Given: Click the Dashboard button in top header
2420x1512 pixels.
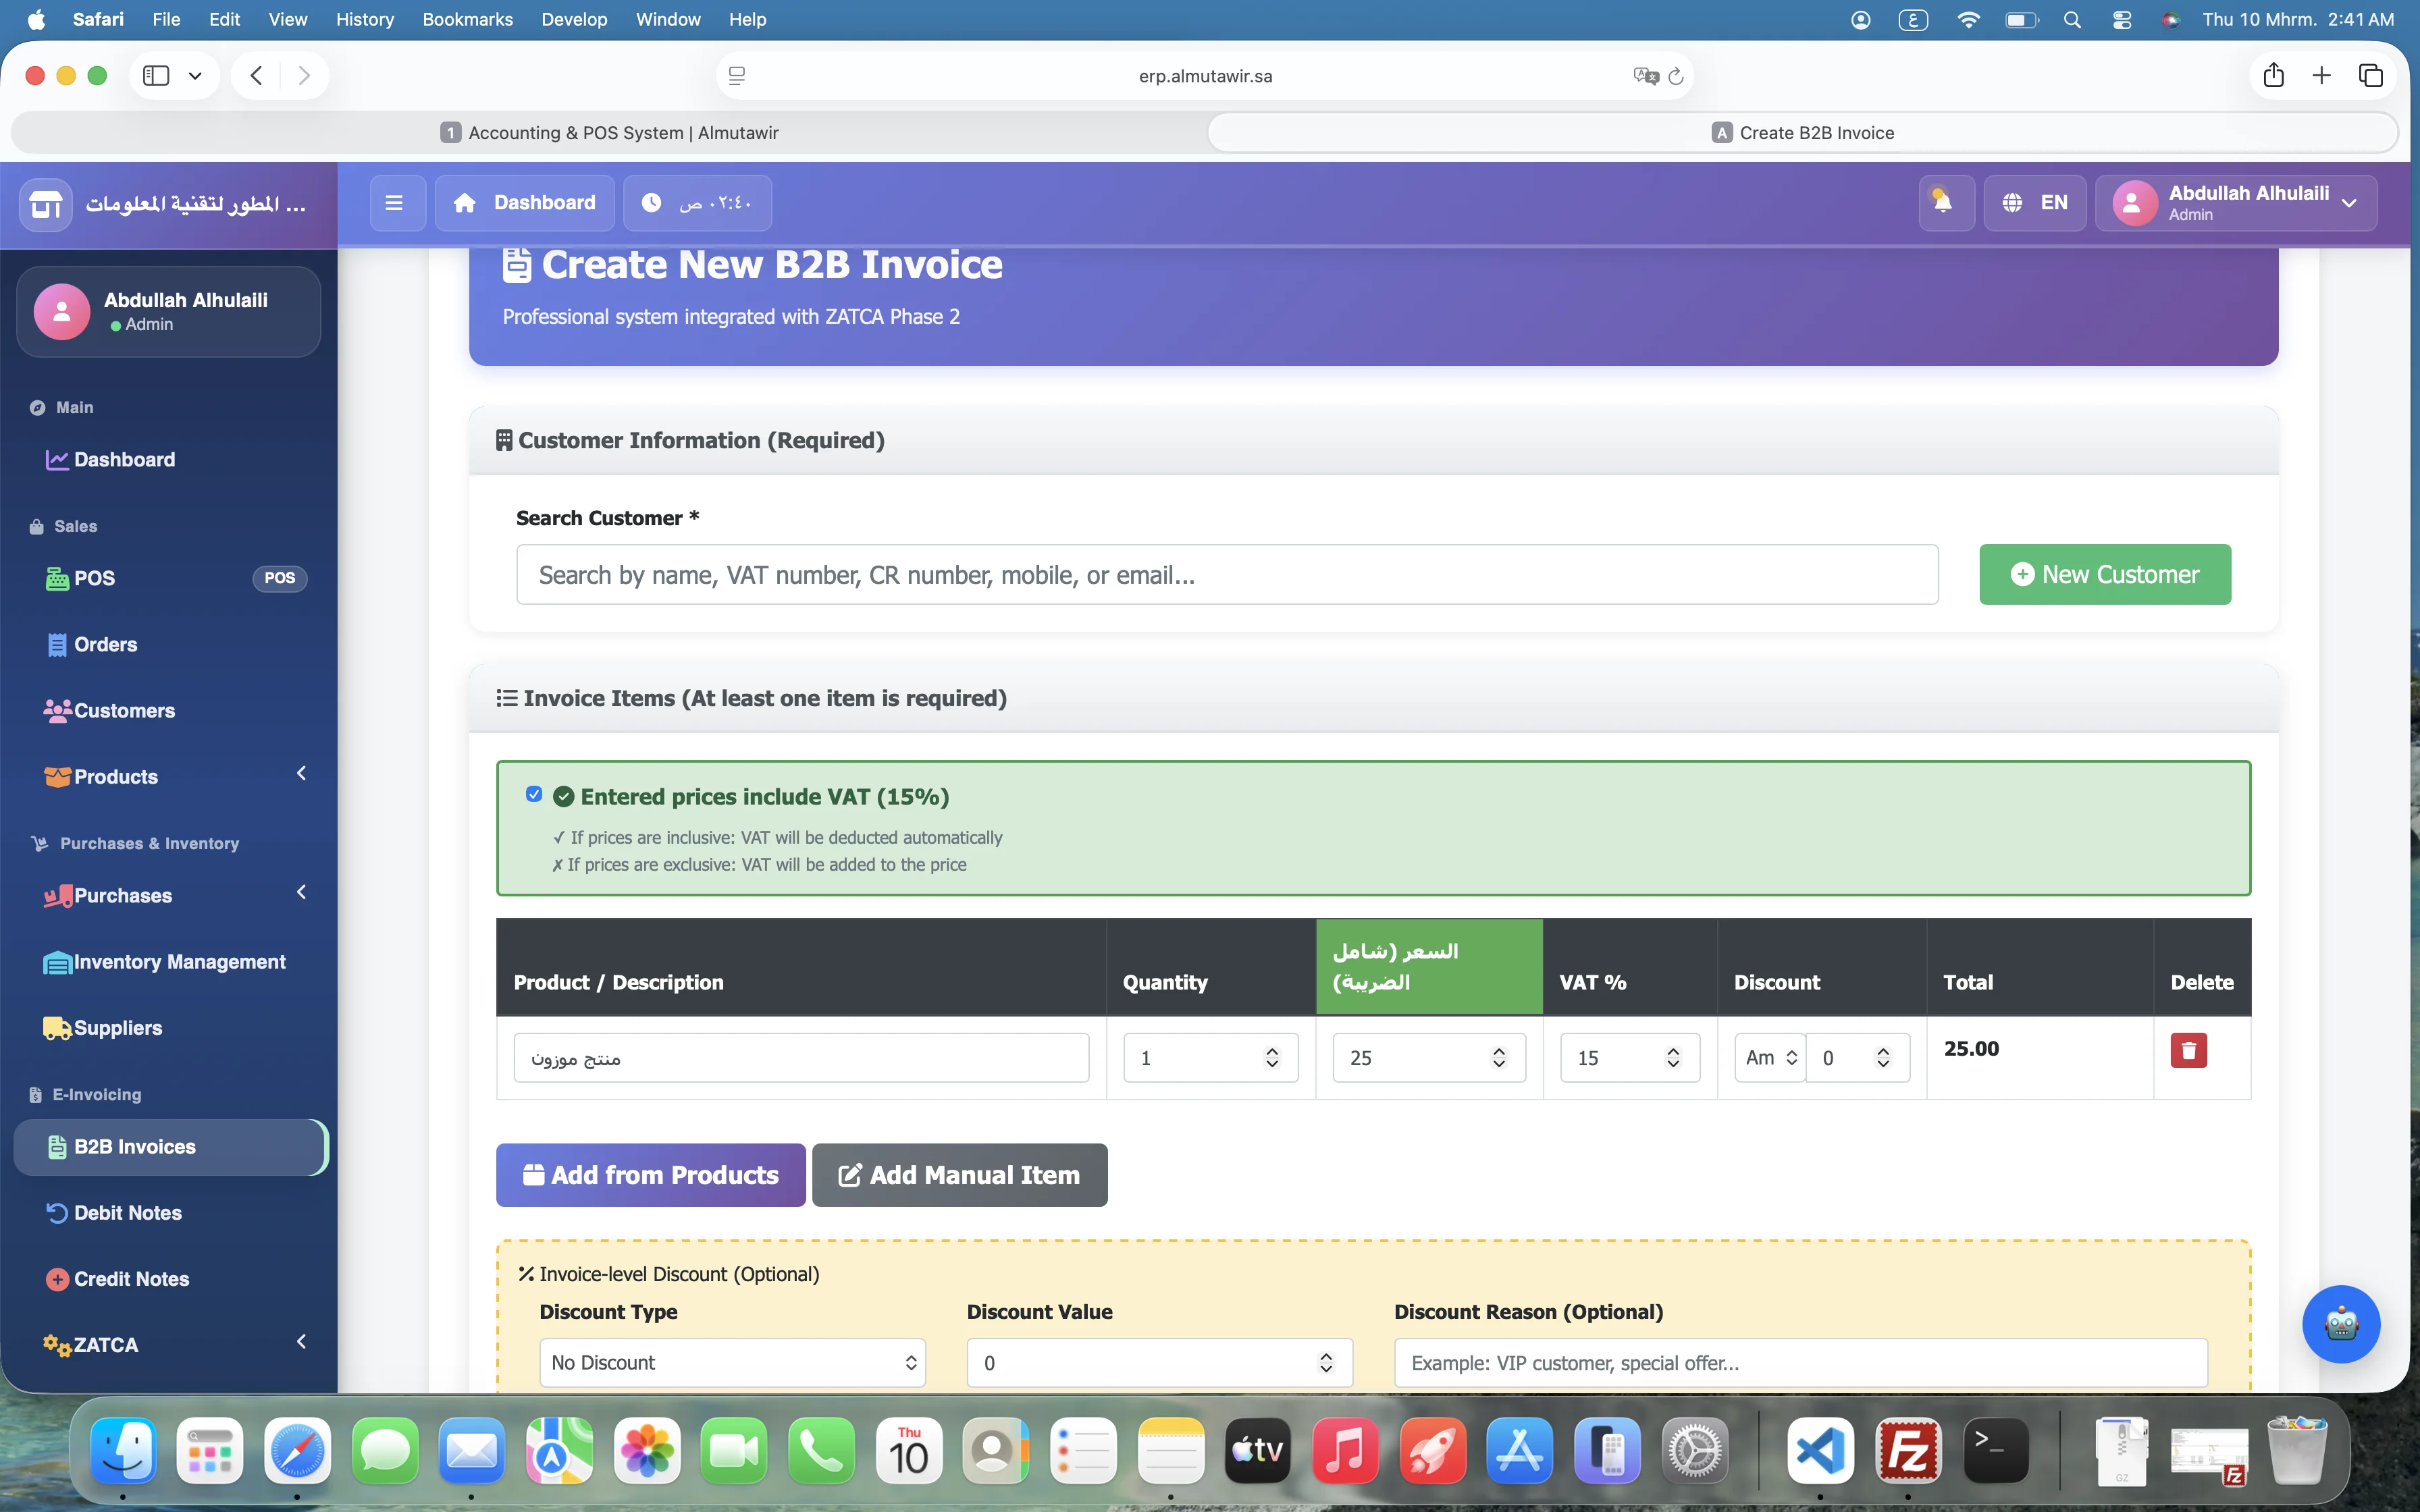Looking at the screenshot, I should click(525, 203).
